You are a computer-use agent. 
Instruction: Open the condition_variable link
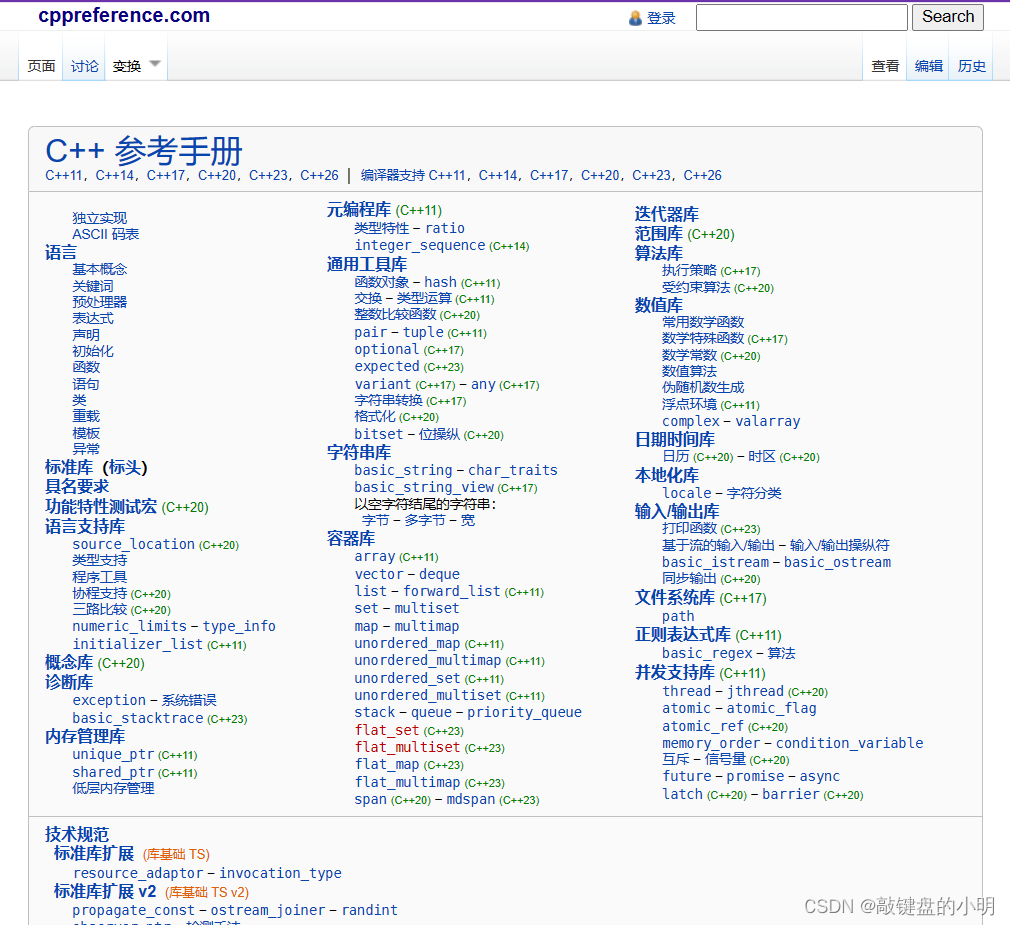pos(849,743)
